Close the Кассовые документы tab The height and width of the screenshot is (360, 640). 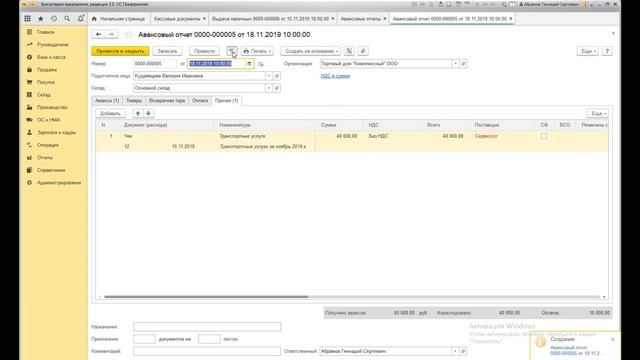pos(204,19)
